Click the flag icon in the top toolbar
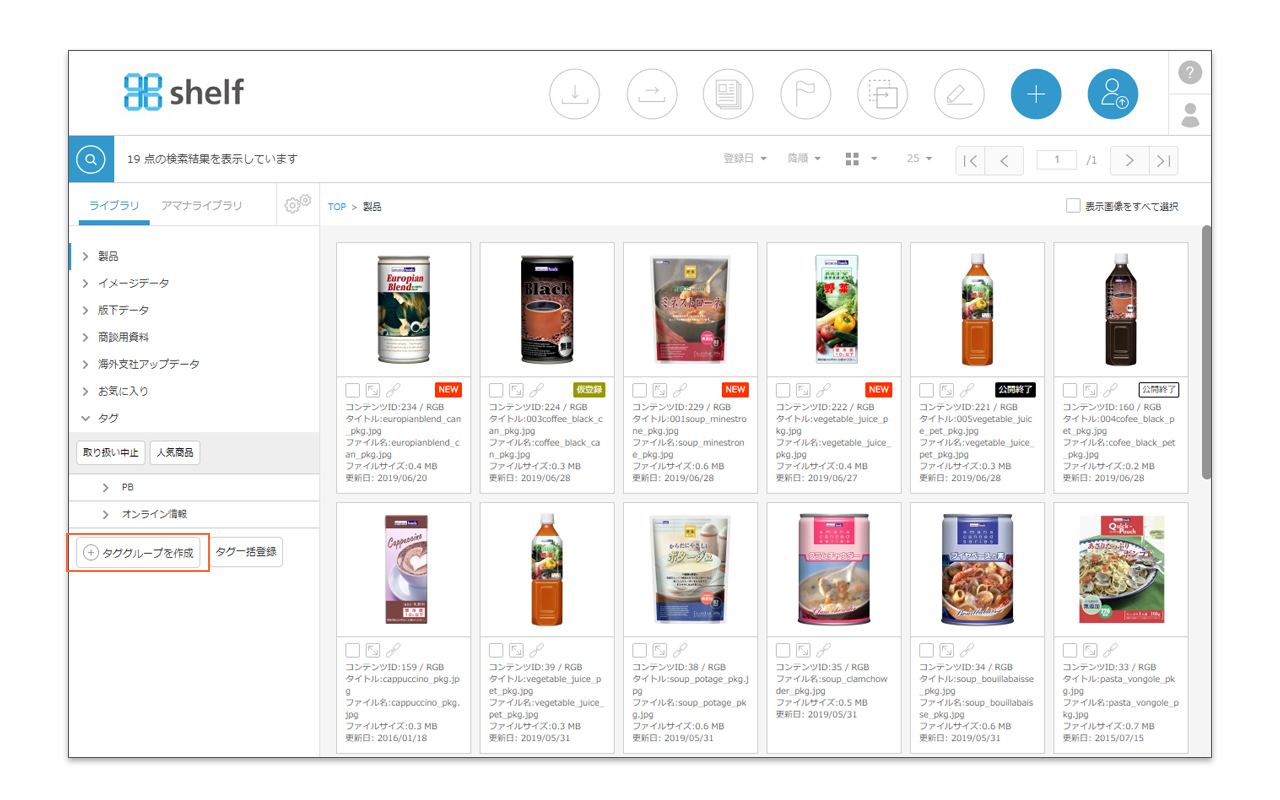The height and width of the screenshot is (800, 1280). click(805, 95)
